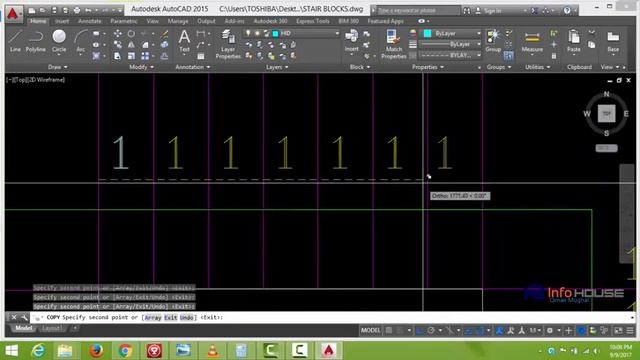Open the ByLayer lineweight dropdown
Screen dimensions: 640x360
(451, 44)
